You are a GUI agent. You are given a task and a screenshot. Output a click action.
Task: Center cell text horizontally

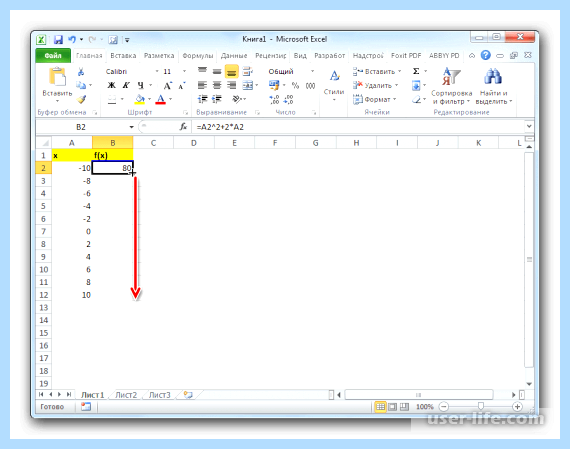point(217,85)
